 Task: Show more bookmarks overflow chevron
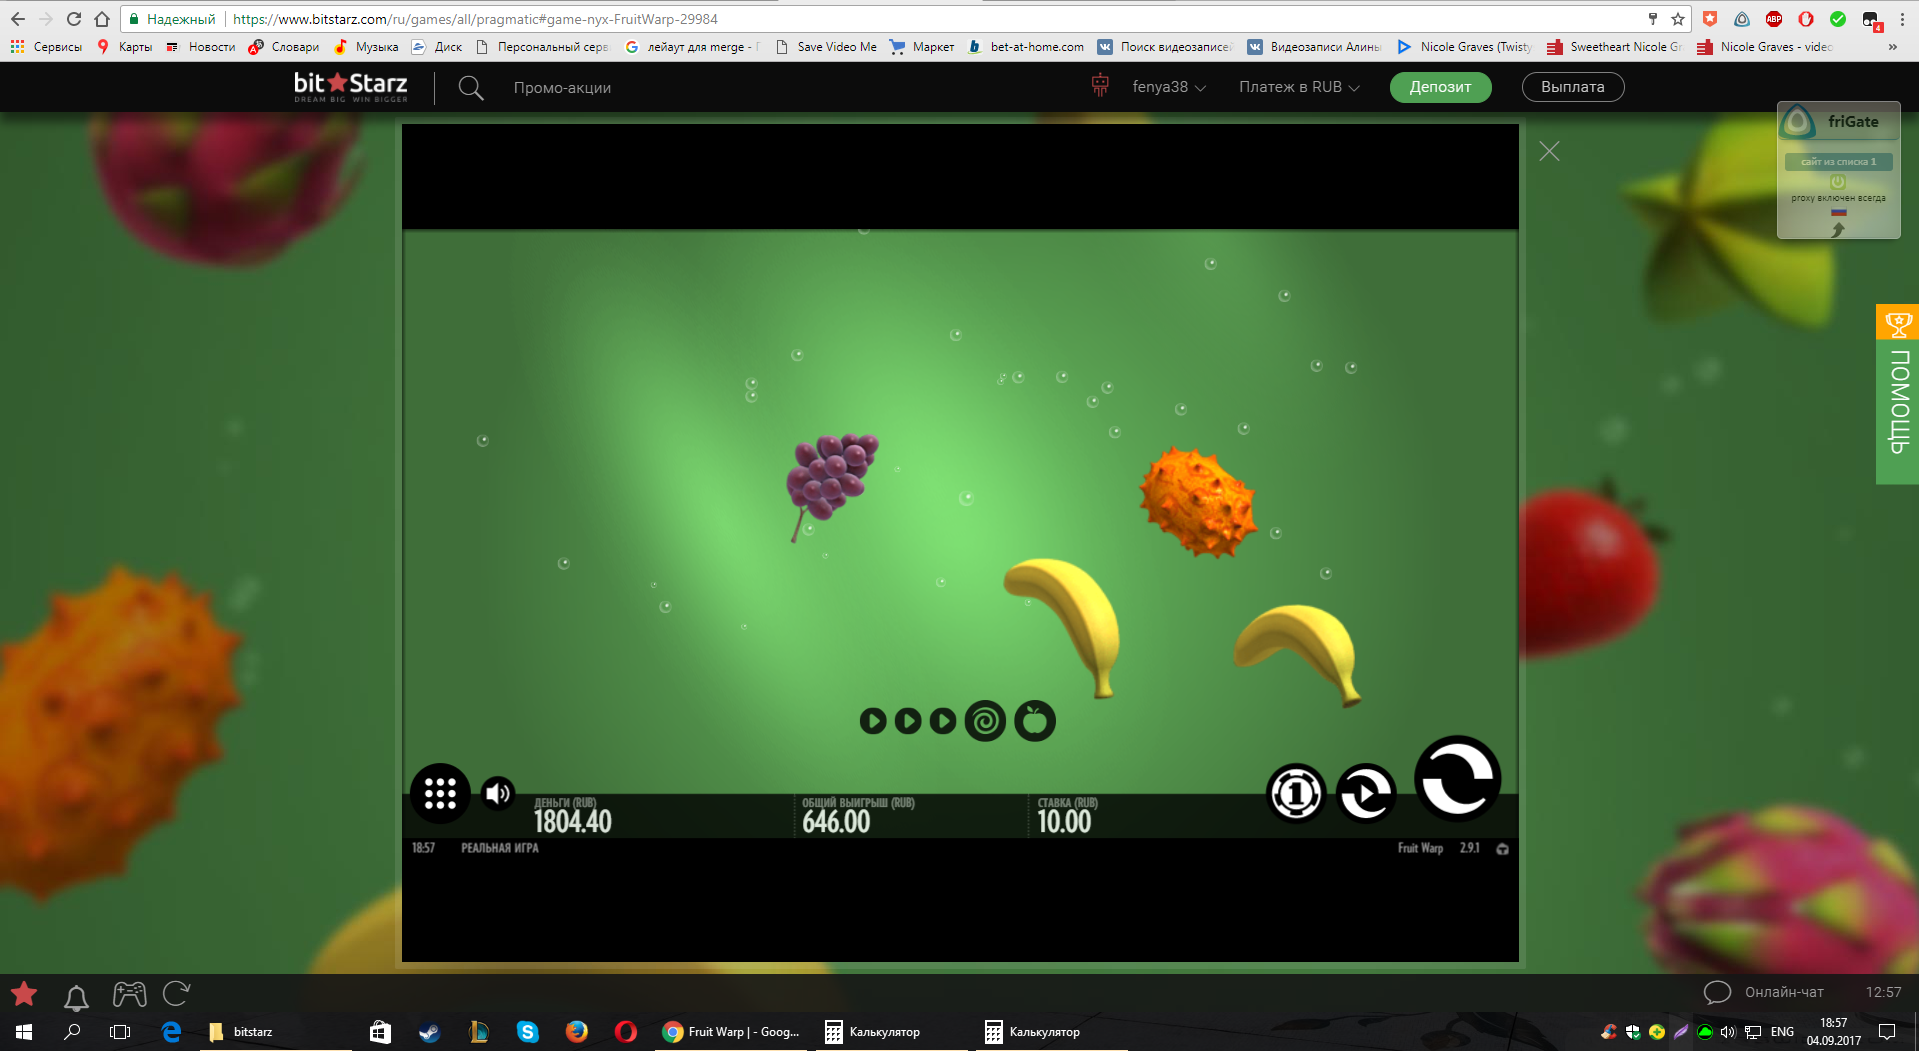point(1892,47)
